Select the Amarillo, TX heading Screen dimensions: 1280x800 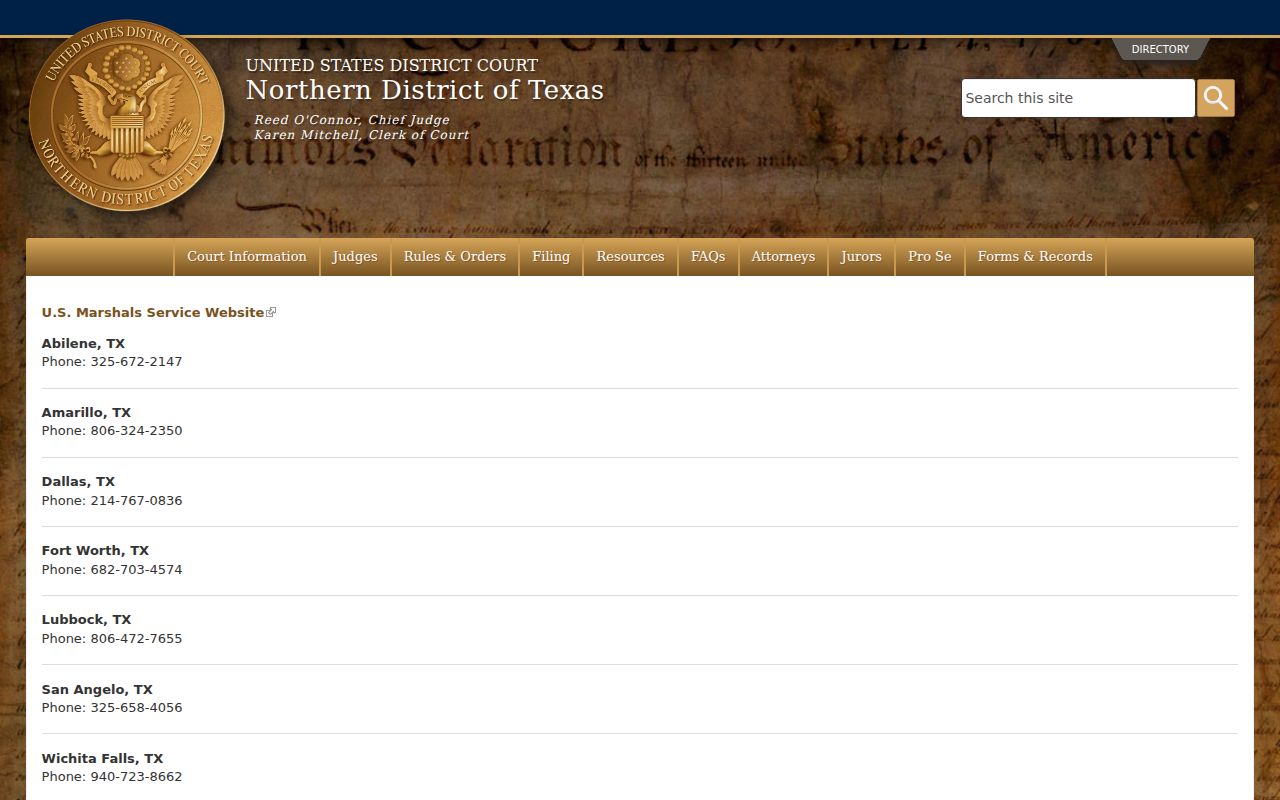86,413
